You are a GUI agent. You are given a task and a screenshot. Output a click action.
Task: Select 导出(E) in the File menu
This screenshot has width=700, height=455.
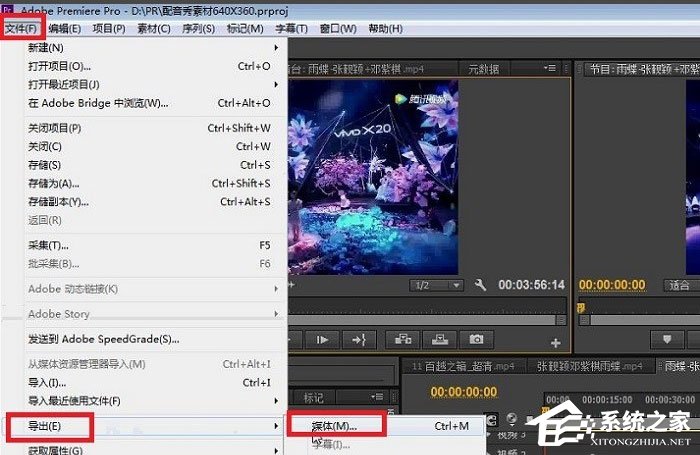47,427
